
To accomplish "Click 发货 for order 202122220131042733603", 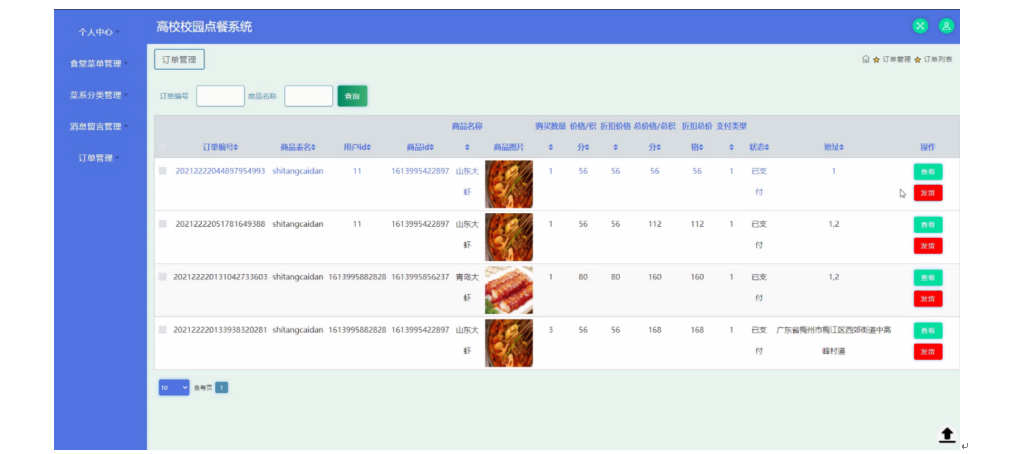I will [x=928, y=298].
